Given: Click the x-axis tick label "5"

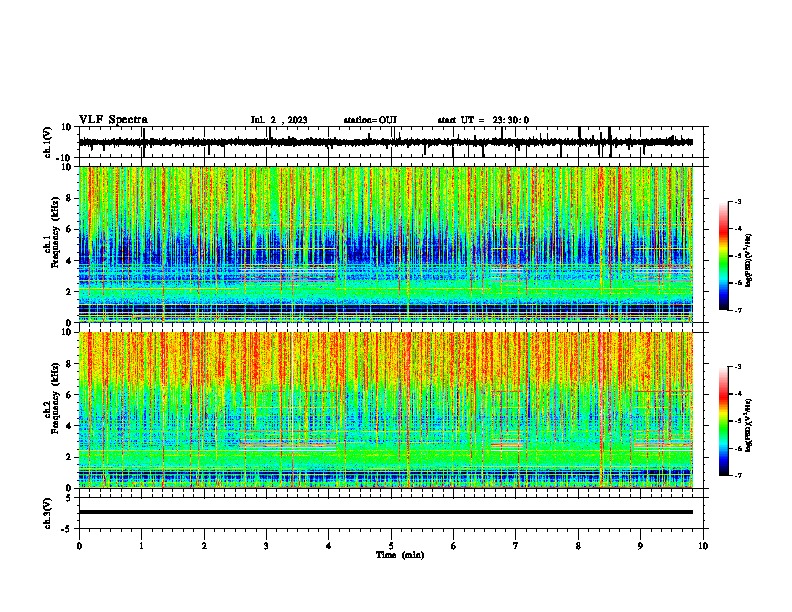Looking at the screenshot, I should point(391,546).
